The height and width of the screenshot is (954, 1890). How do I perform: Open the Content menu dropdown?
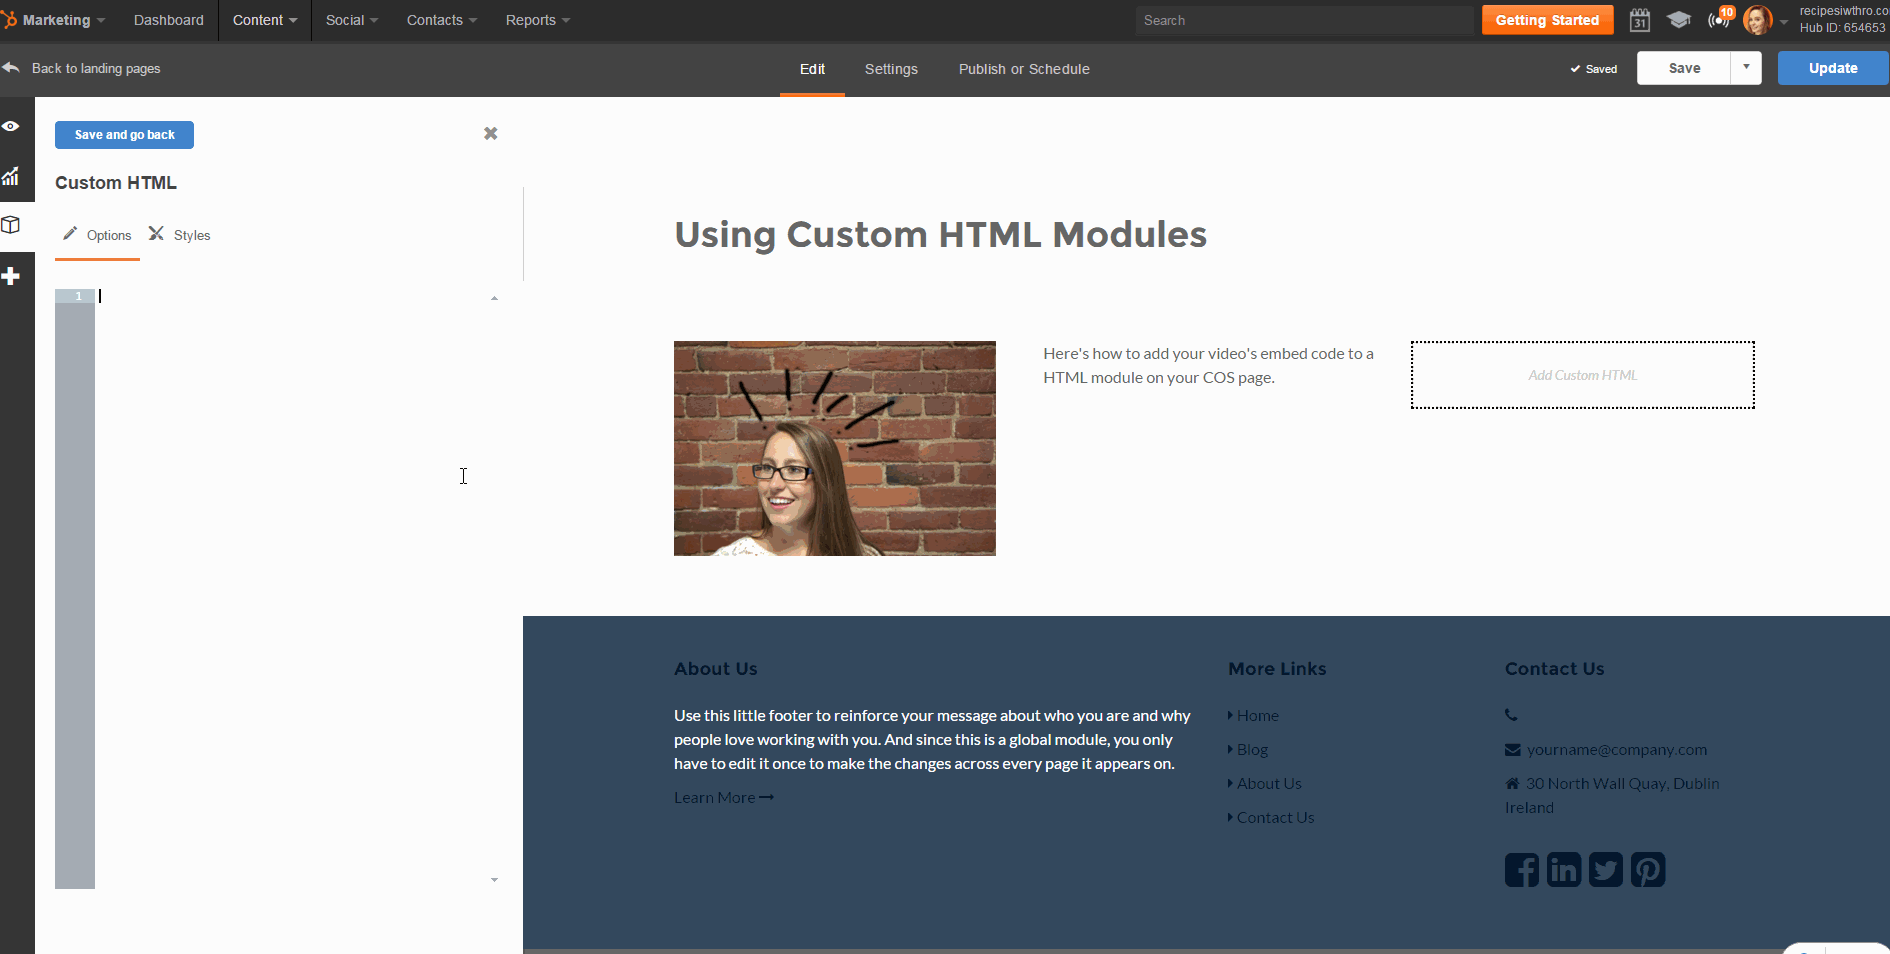pyautogui.click(x=265, y=20)
